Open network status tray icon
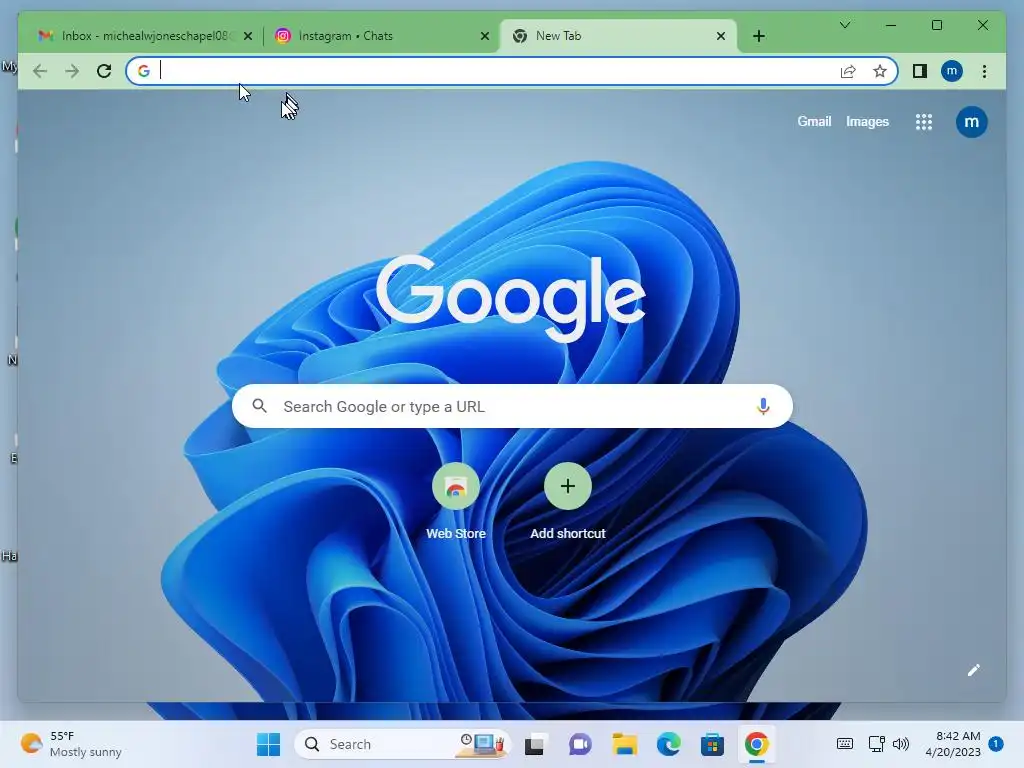 (x=876, y=744)
